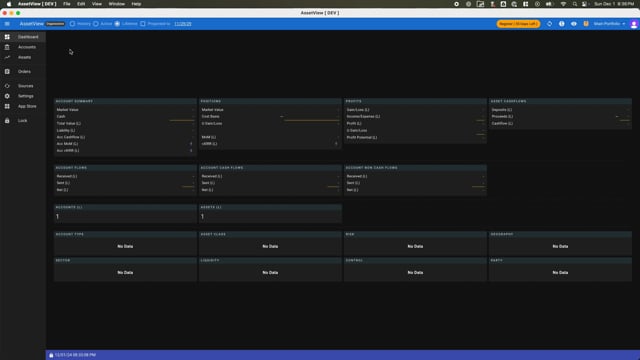Click the info circle icon in toolbar

click(x=562, y=24)
